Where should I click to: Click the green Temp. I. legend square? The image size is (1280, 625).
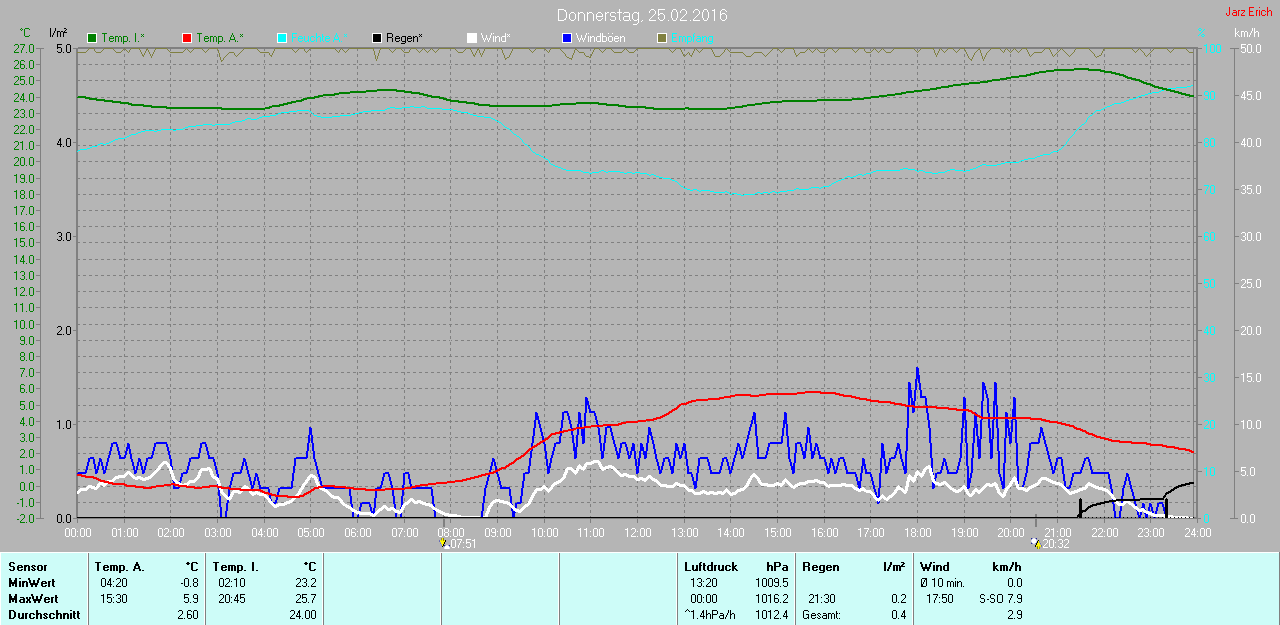(x=92, y=38)
